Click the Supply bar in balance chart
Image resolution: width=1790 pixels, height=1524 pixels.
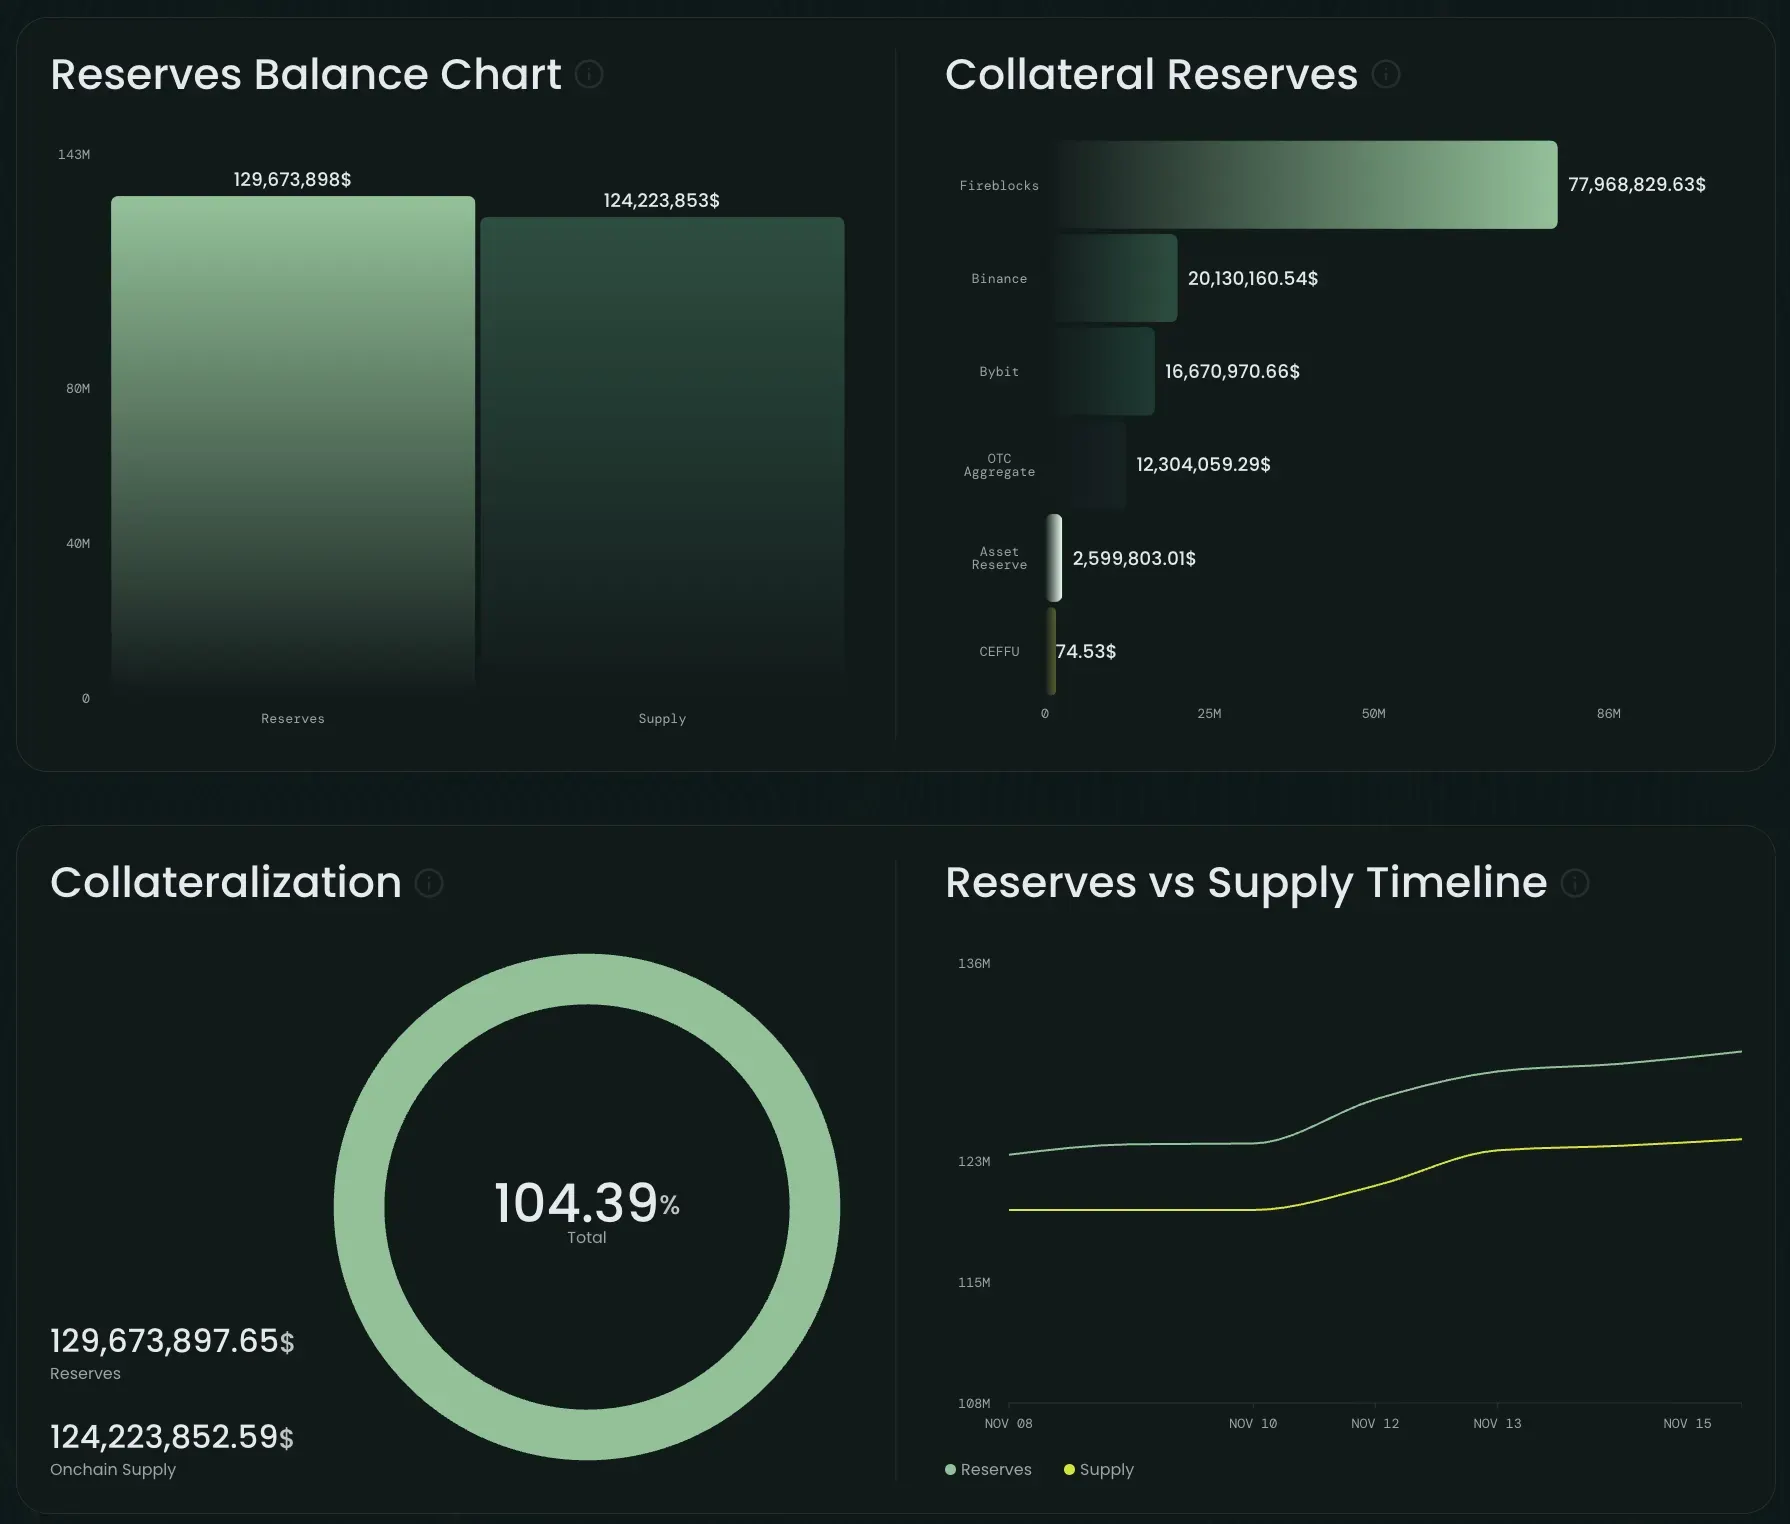pyautogui.click(x=662, y=450)
